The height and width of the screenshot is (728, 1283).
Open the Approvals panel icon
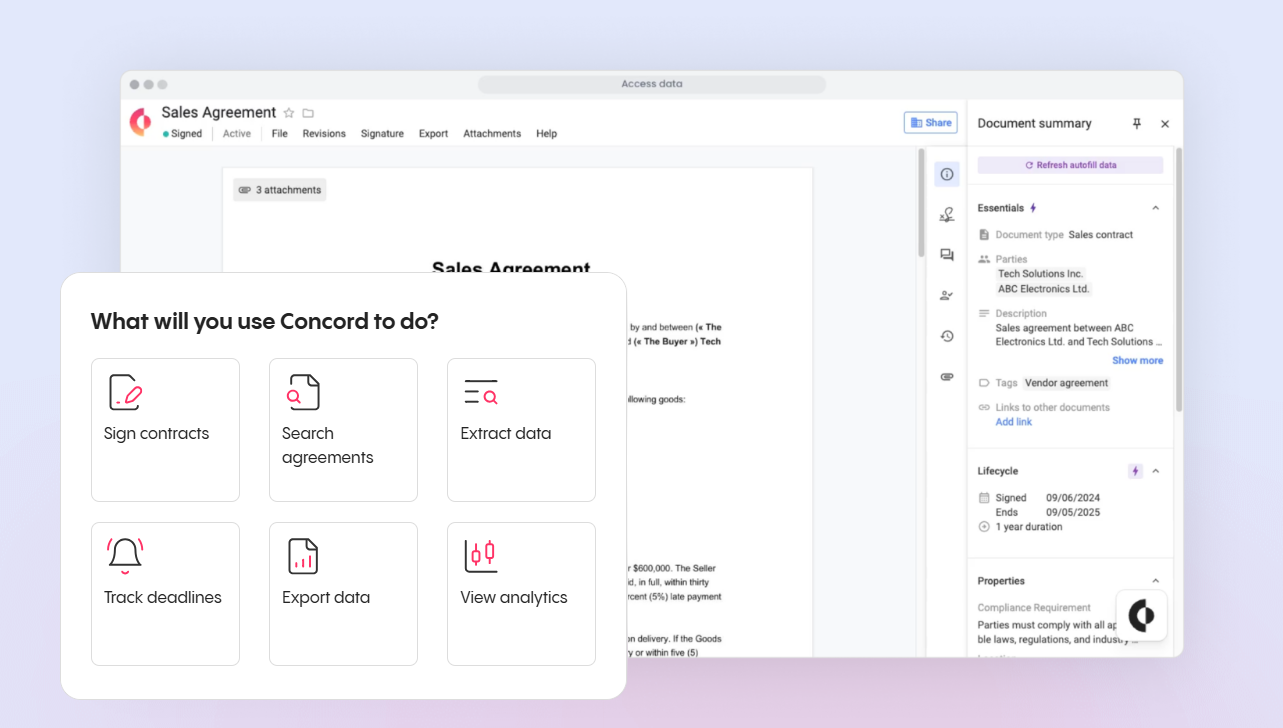(946, 295)
